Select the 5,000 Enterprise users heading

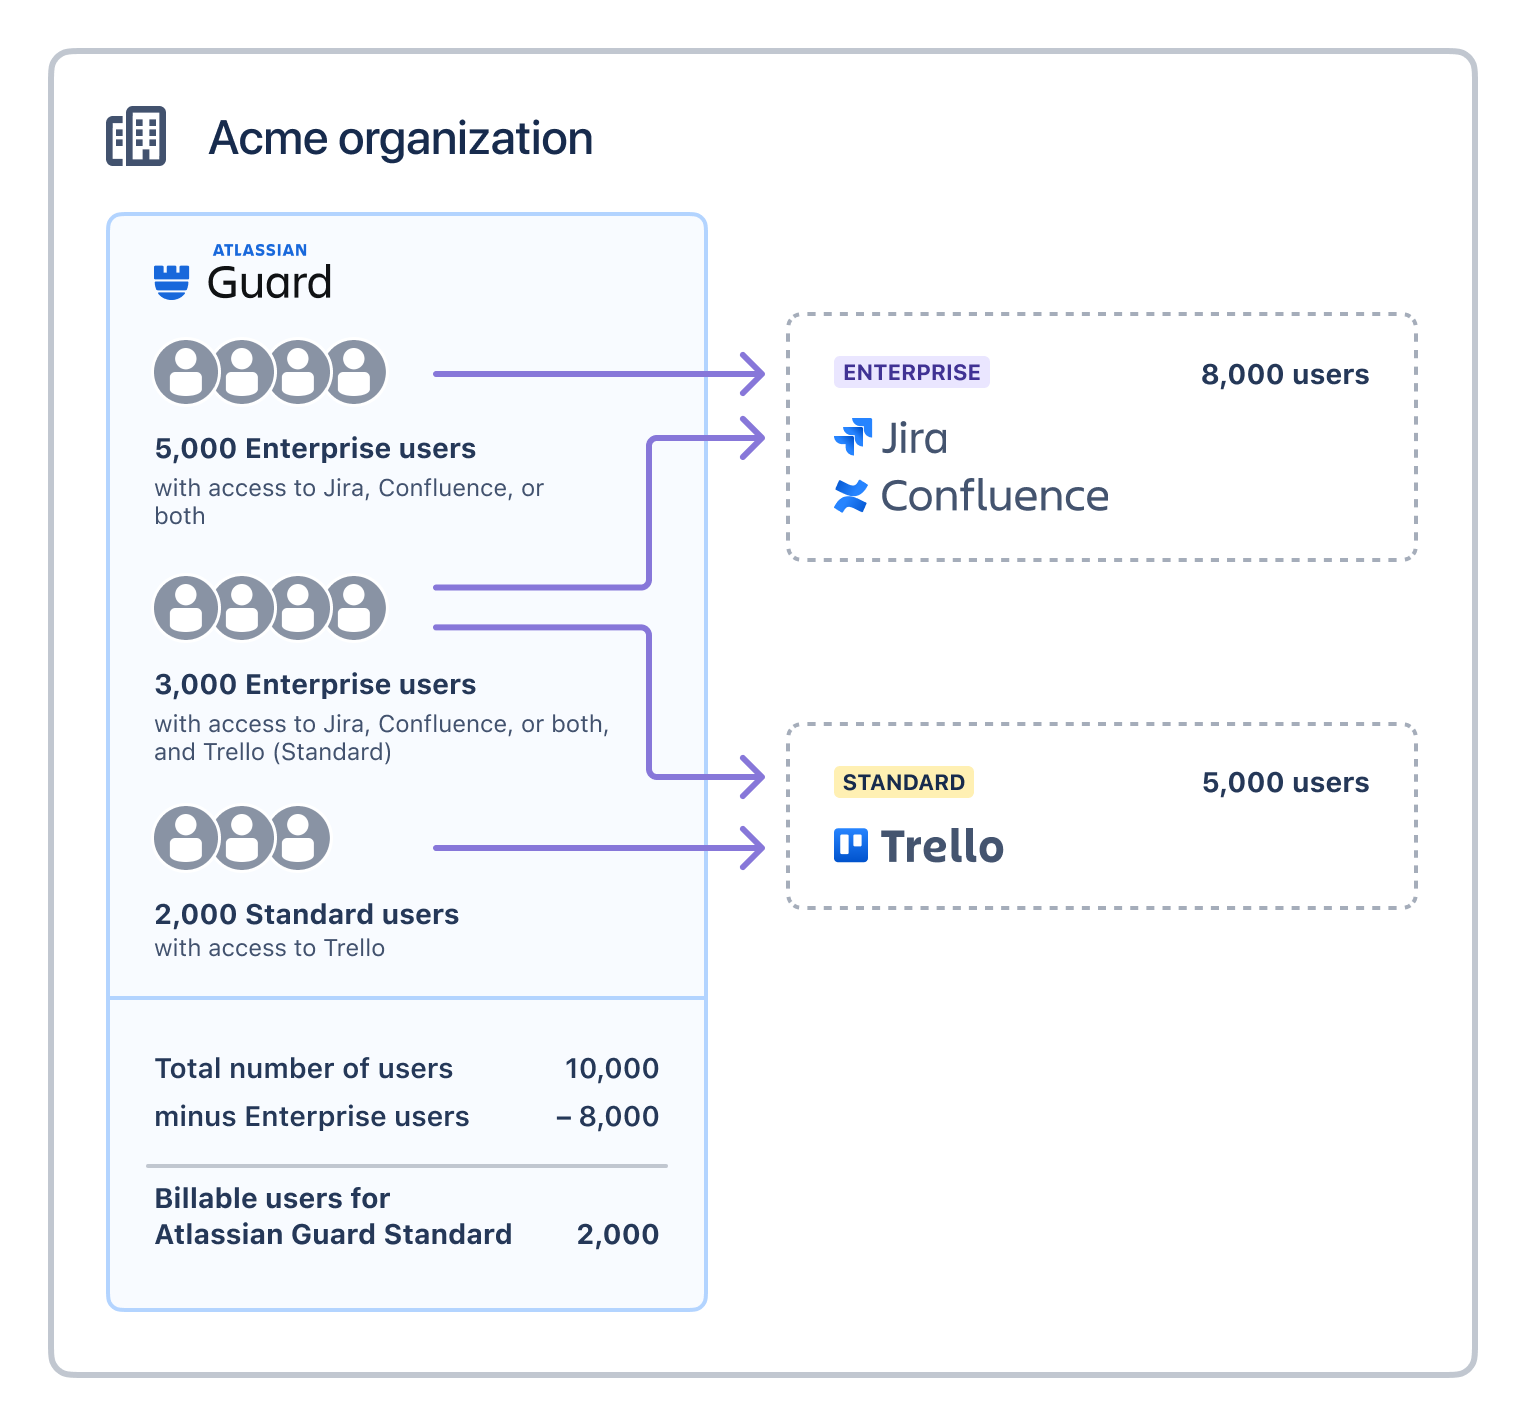315,448
